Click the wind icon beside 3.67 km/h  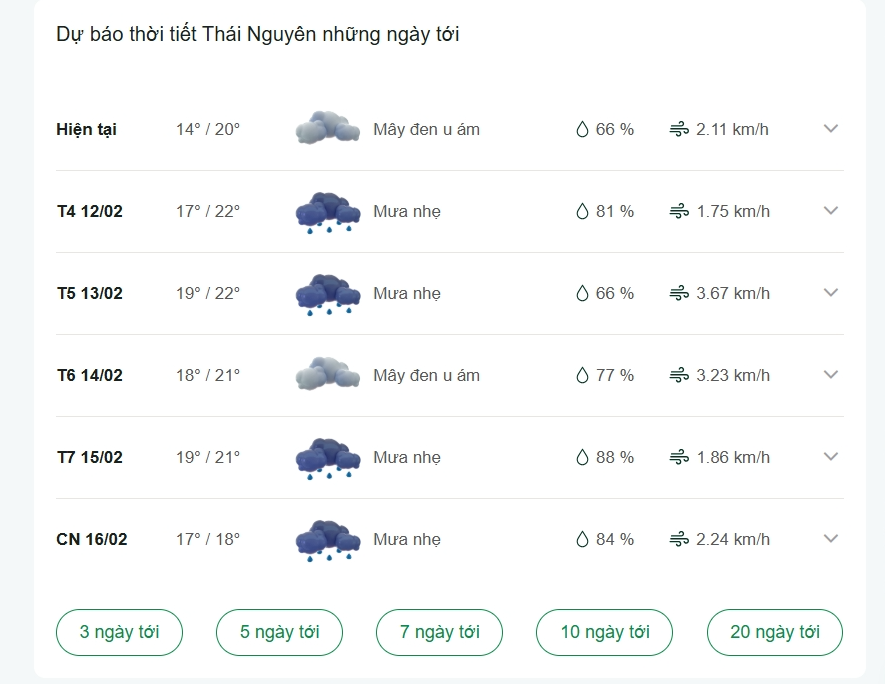pos(679,293)
